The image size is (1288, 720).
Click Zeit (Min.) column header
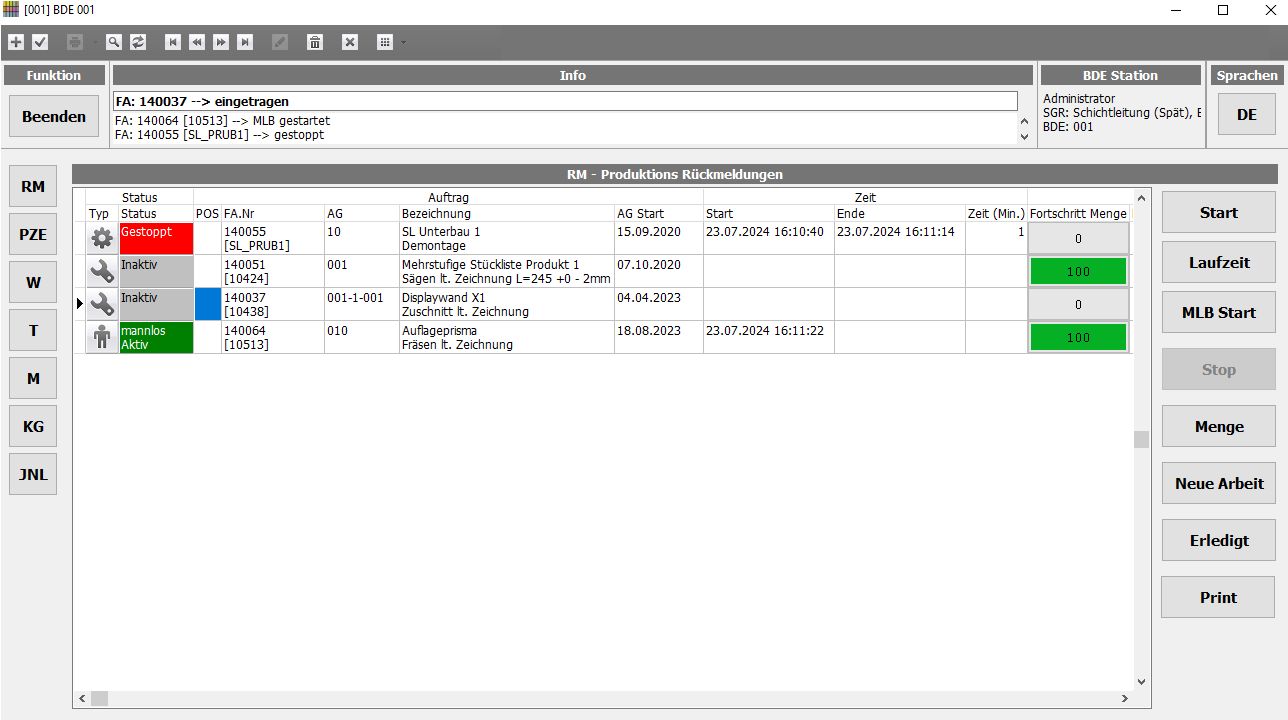point(995,213)
